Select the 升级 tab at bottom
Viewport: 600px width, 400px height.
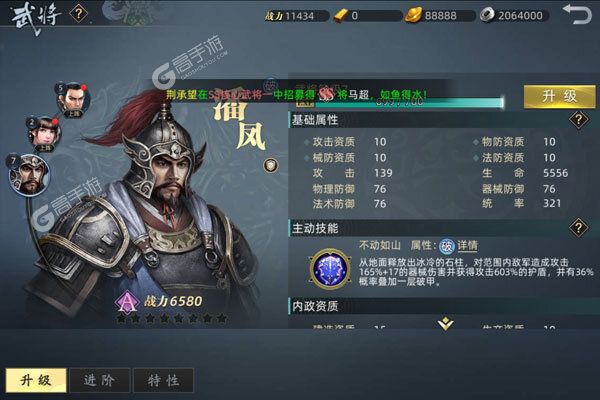36,380
